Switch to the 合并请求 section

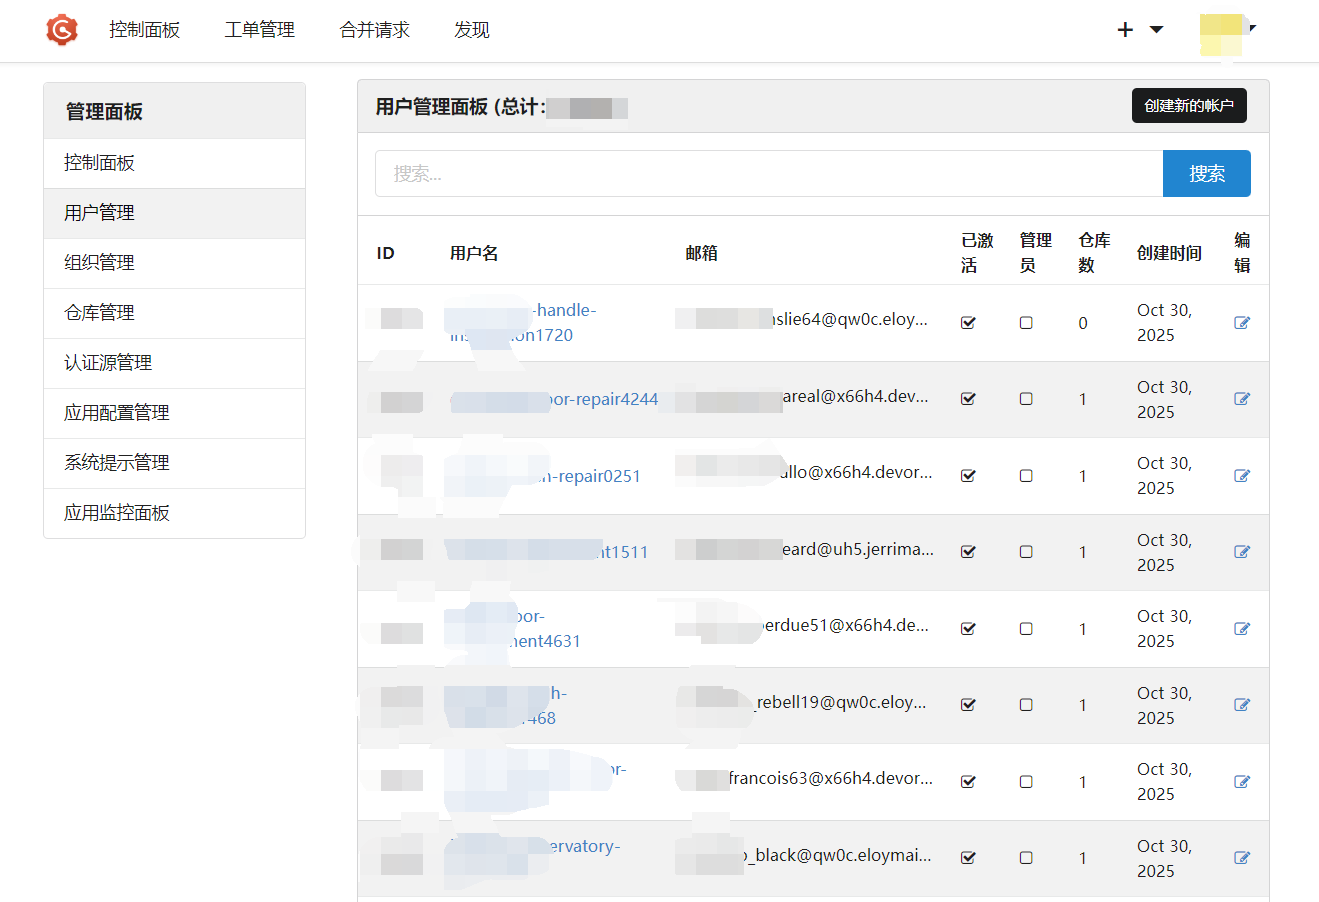coord(374,30)
